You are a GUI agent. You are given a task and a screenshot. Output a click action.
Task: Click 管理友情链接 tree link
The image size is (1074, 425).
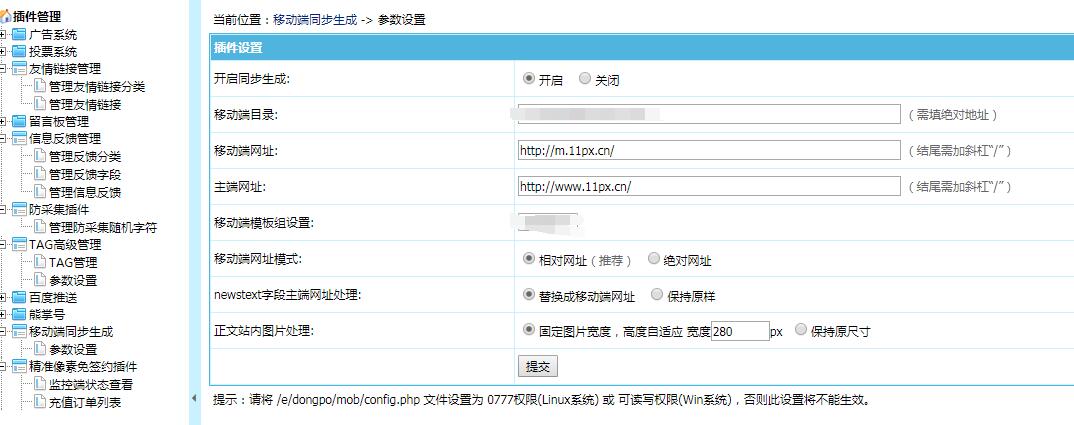pos(85,105)
